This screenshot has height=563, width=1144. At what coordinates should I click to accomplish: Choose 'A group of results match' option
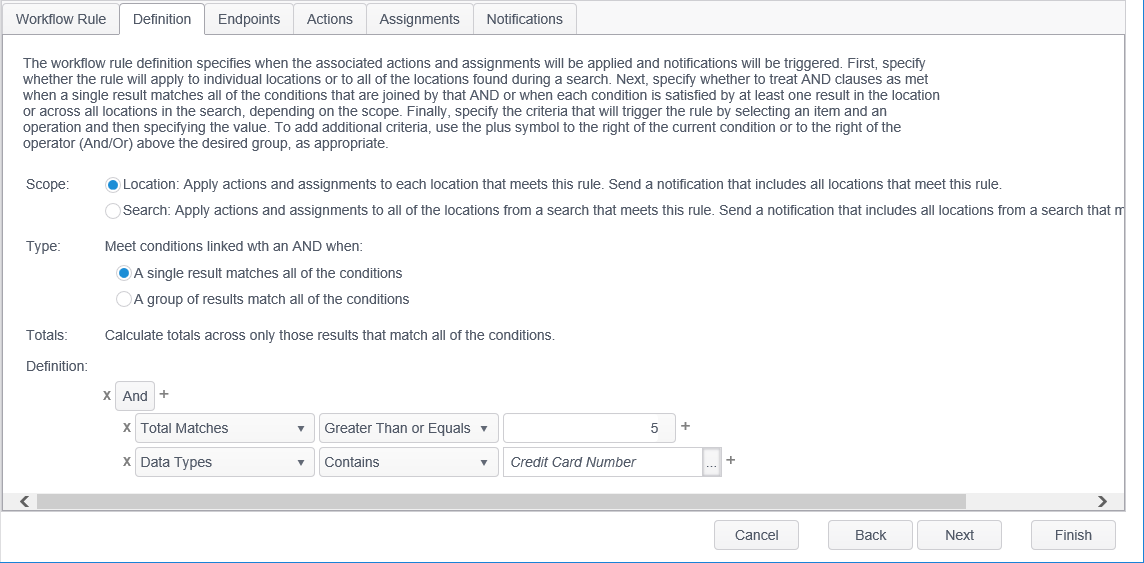[124, 299]
